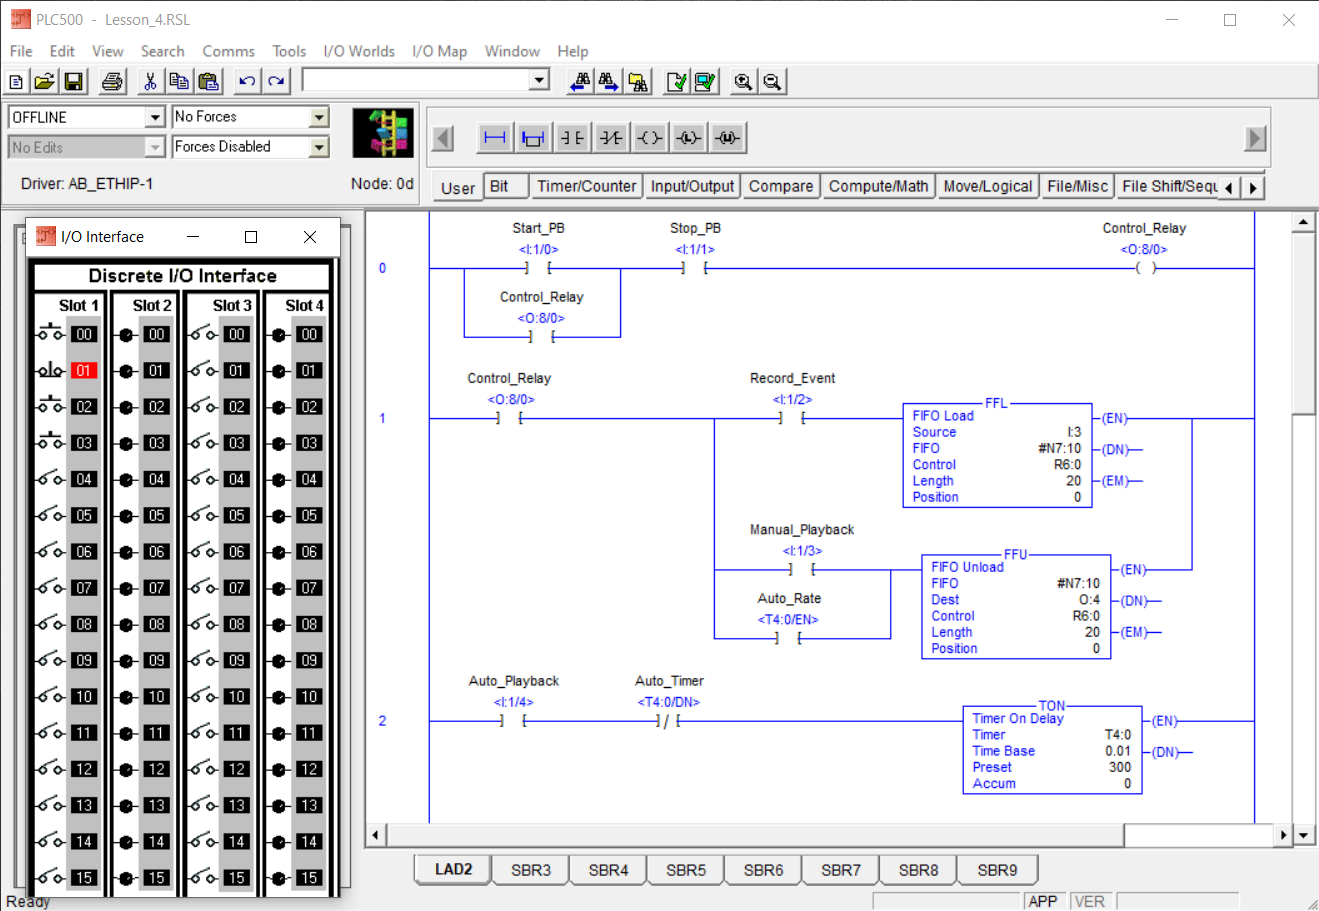This screenshot has width=1319, height=911.
Task: Click the find previous binoculars icon
Action: (579, 82)
